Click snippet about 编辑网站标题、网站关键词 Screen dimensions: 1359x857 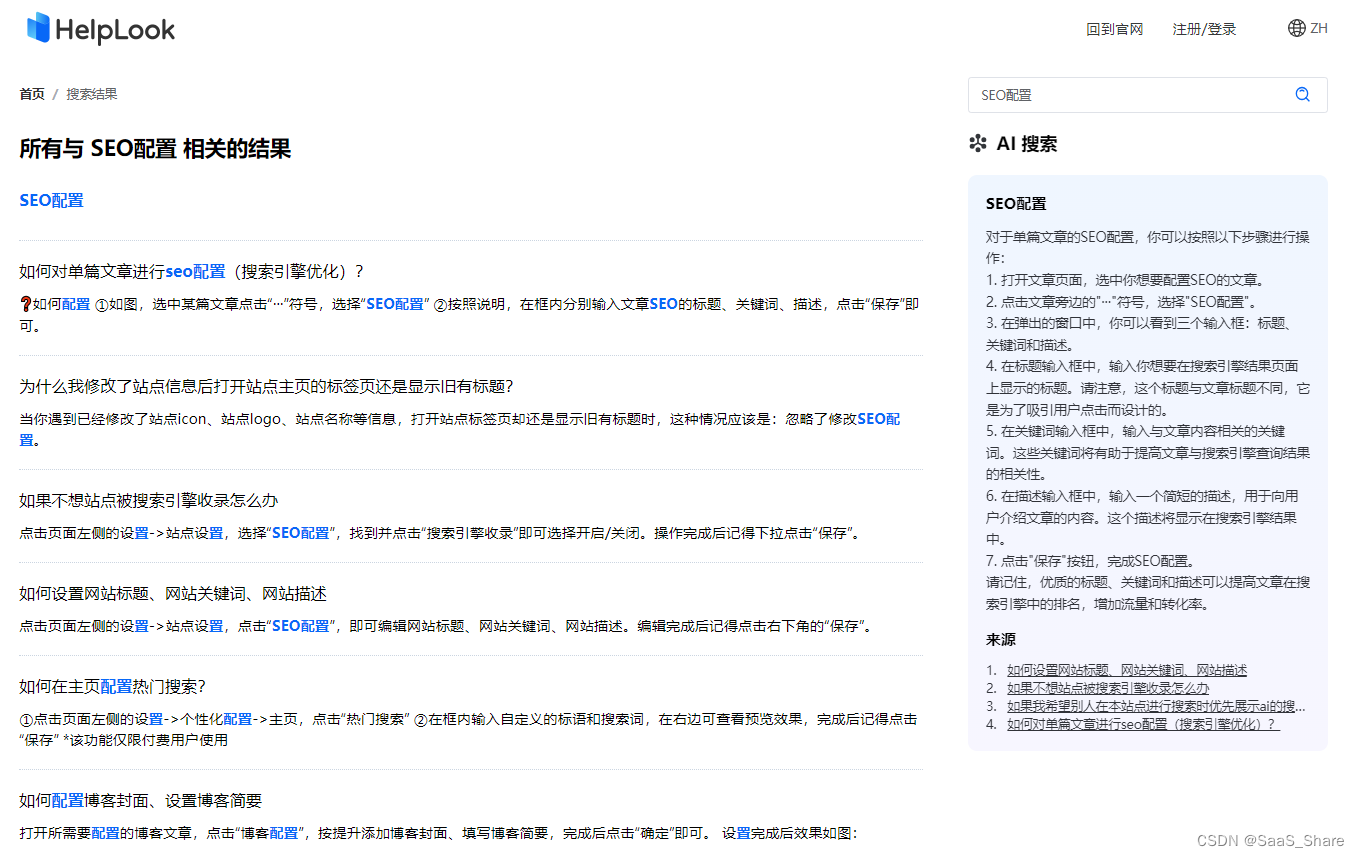447,627
